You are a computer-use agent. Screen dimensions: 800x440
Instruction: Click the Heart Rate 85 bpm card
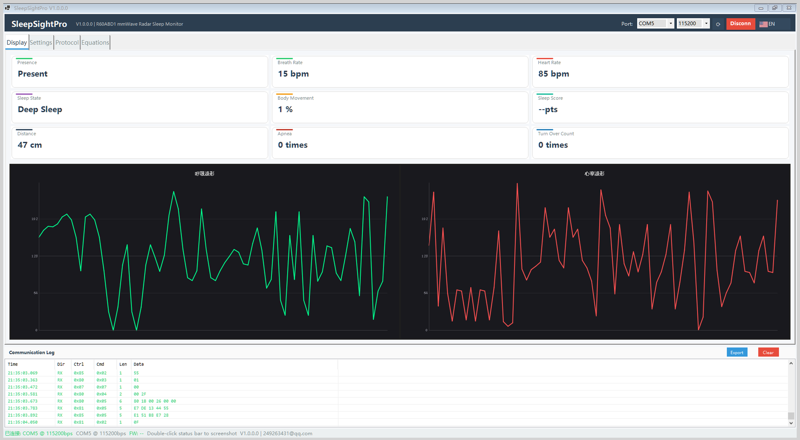pyautogui.click(x=660, y=71)
